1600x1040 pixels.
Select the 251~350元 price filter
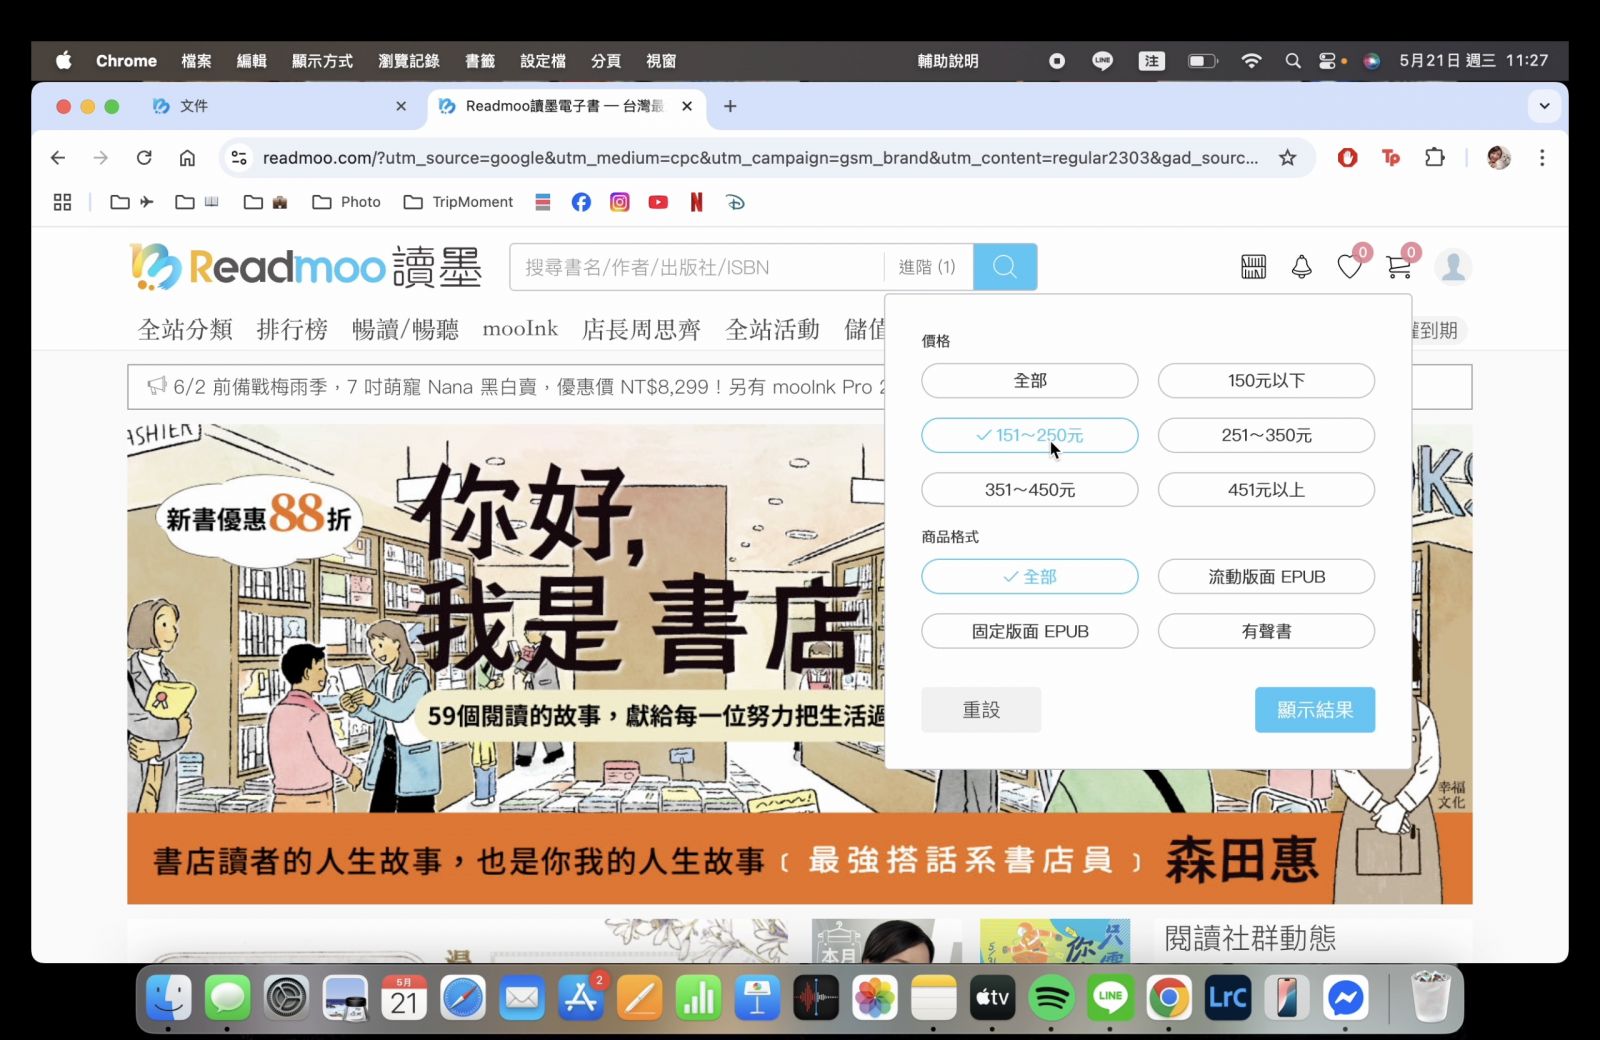[1266, 435]
